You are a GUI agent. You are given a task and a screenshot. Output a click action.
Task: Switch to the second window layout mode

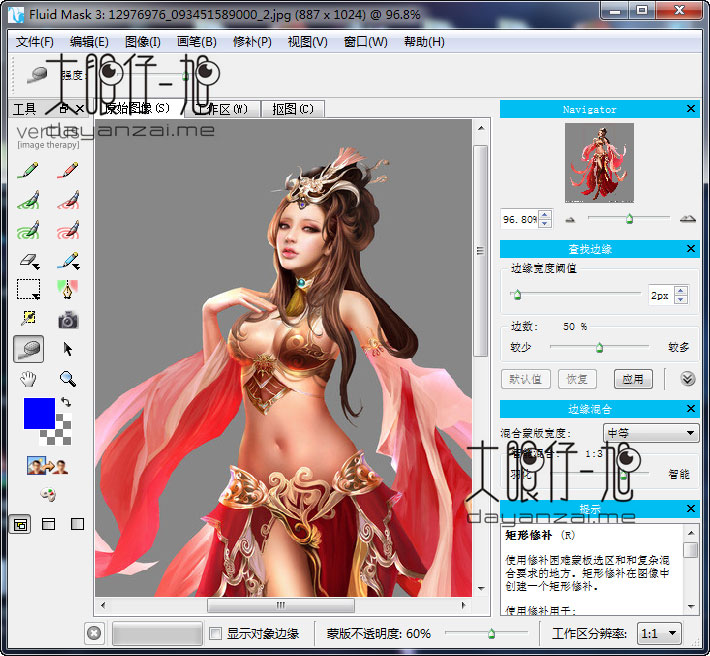click(48, 524)
